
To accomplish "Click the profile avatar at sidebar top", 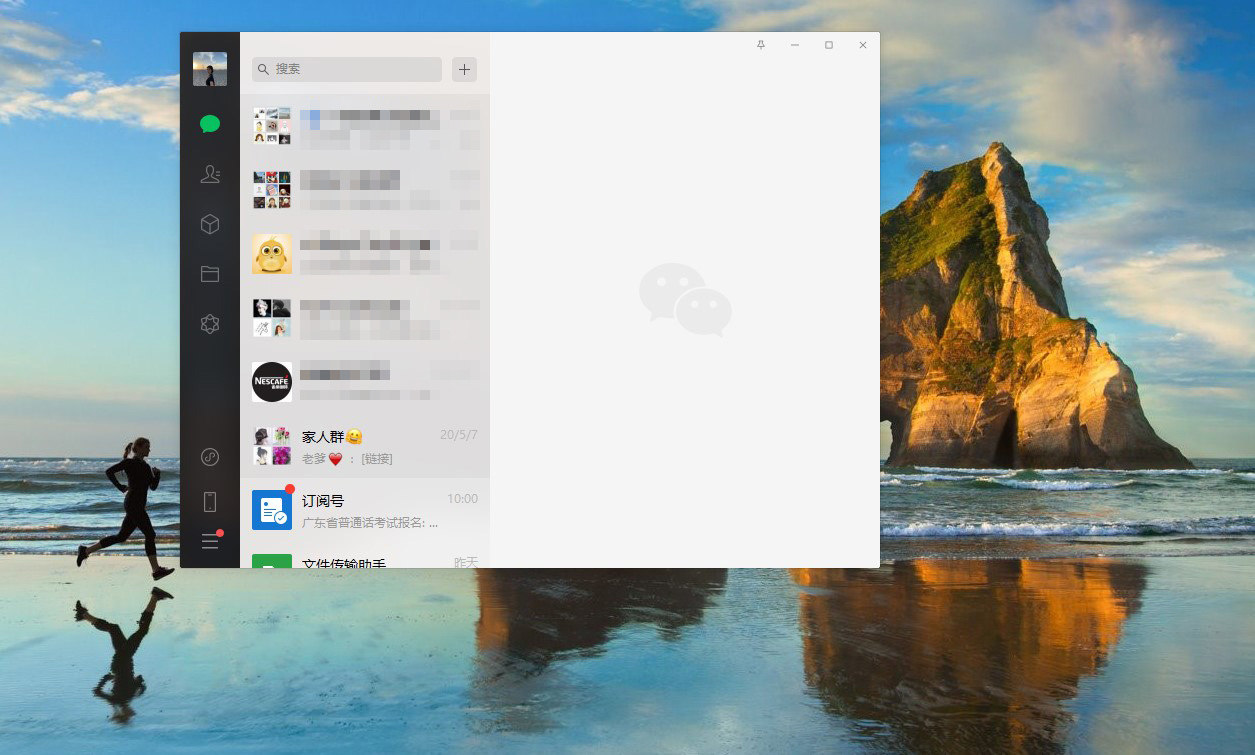I will 210,69.
